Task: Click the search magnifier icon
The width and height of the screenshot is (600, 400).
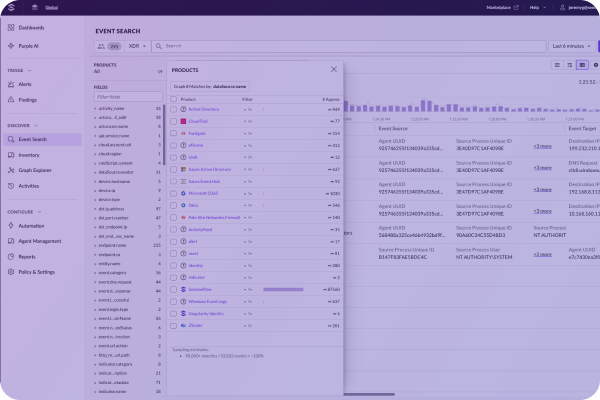Action: click(x=160, y=46)
